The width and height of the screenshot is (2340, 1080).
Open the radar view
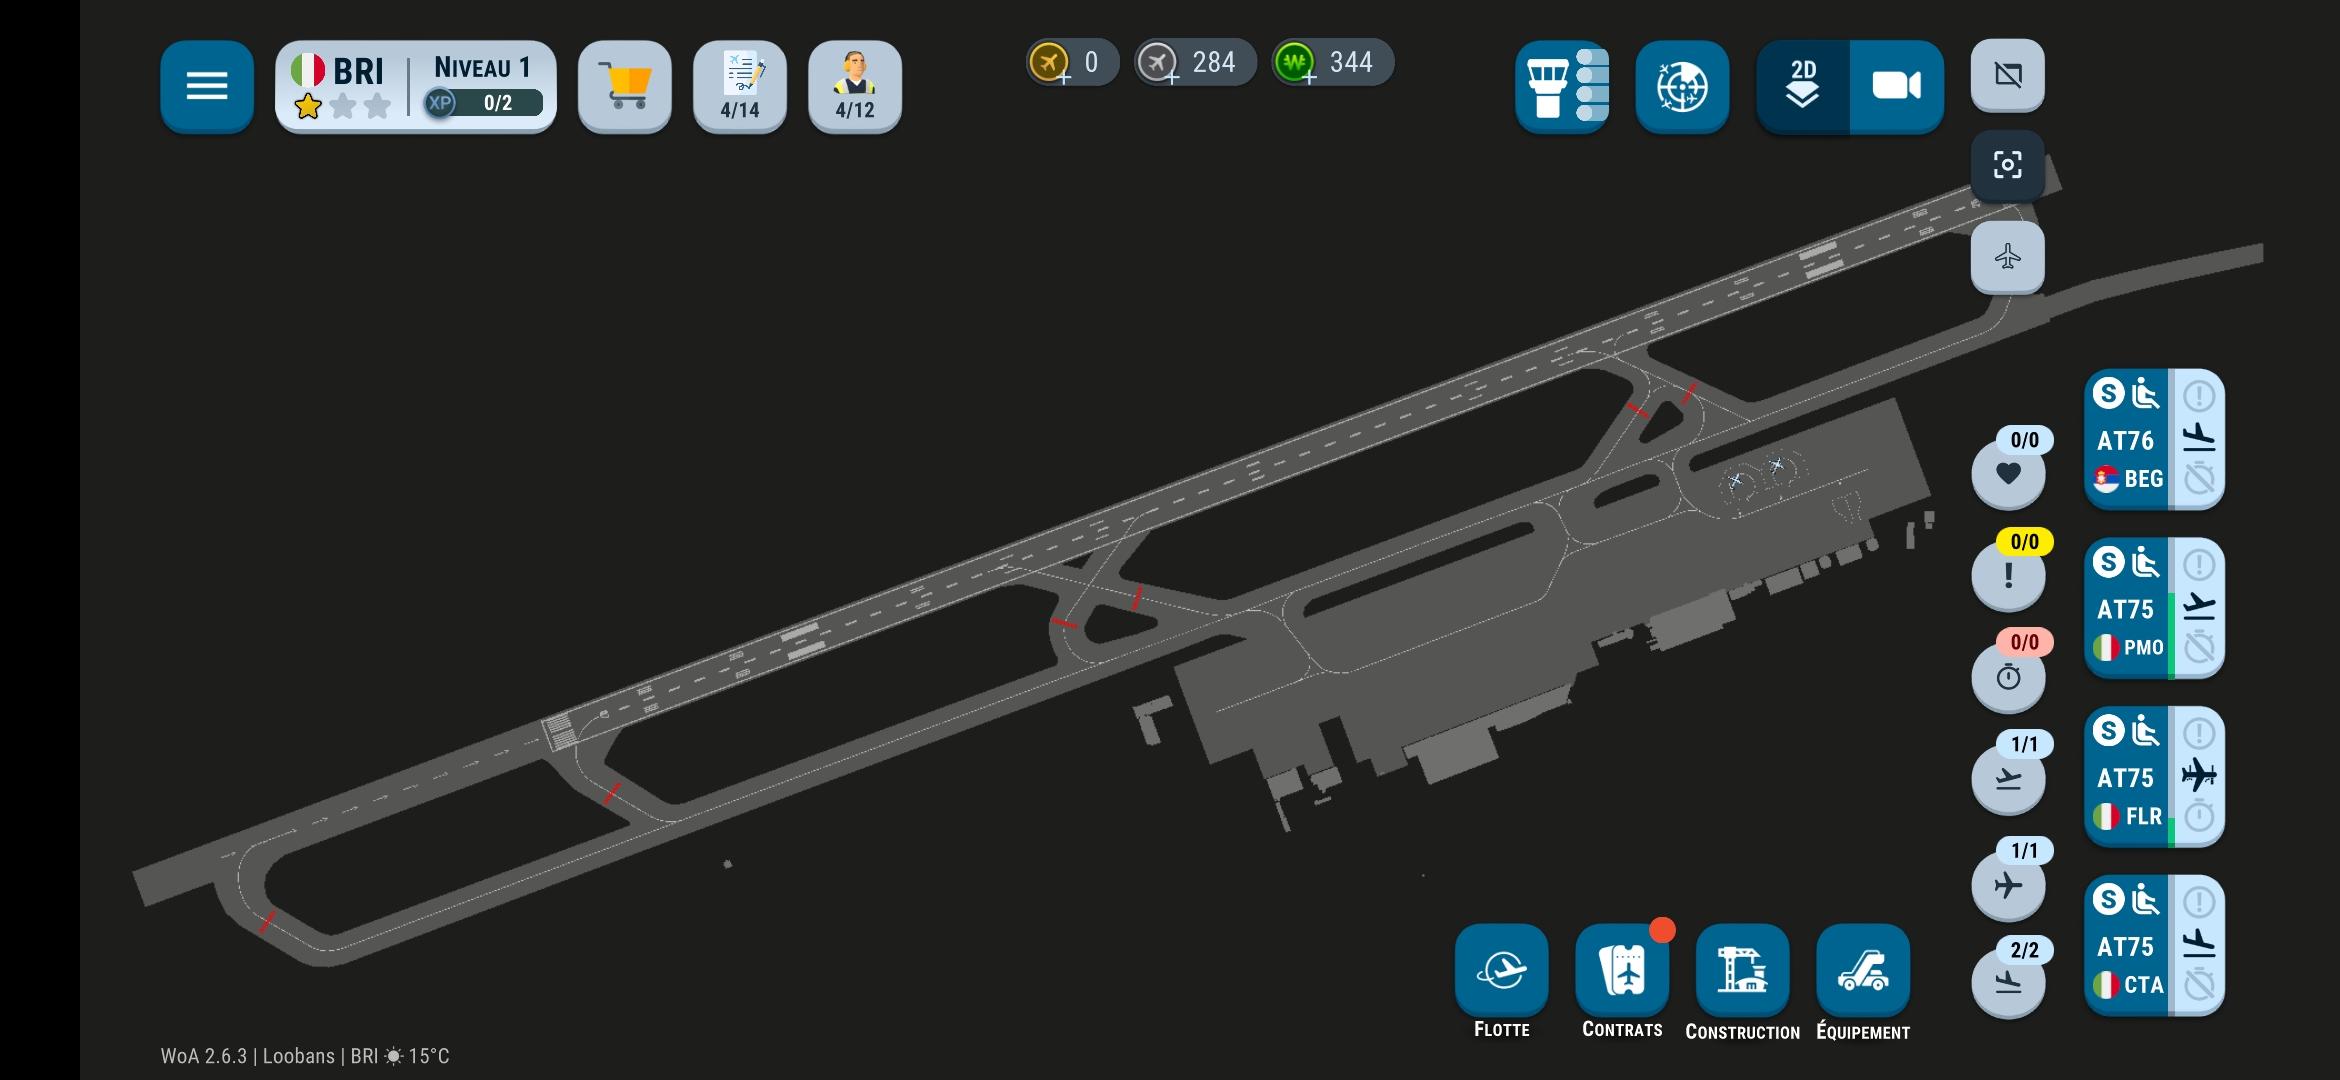point(1682,86)
